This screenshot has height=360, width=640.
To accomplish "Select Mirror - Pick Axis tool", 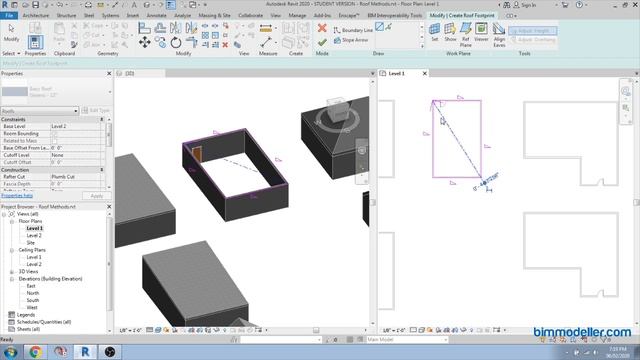I will click(176, 28).
